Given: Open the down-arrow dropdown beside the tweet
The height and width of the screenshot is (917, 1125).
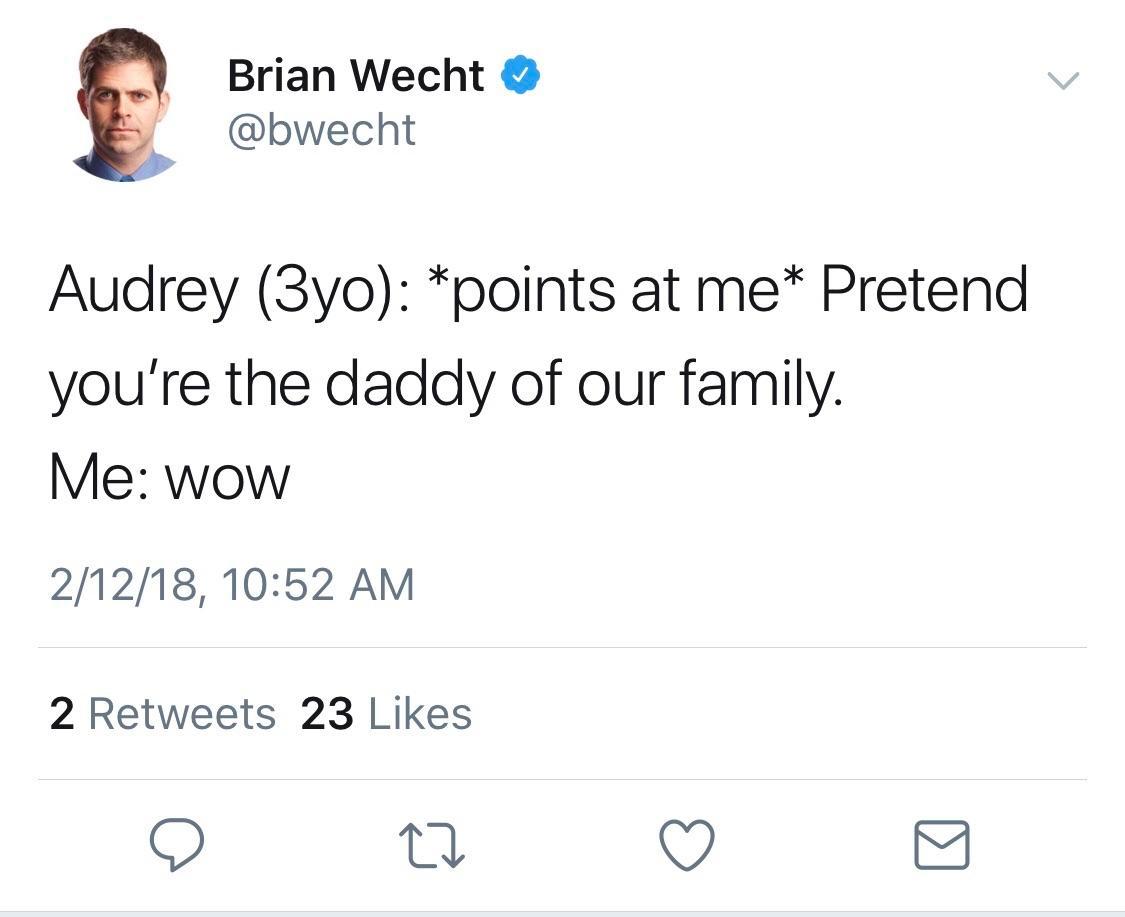Looking at the screenshot, I should (1065, 79).
